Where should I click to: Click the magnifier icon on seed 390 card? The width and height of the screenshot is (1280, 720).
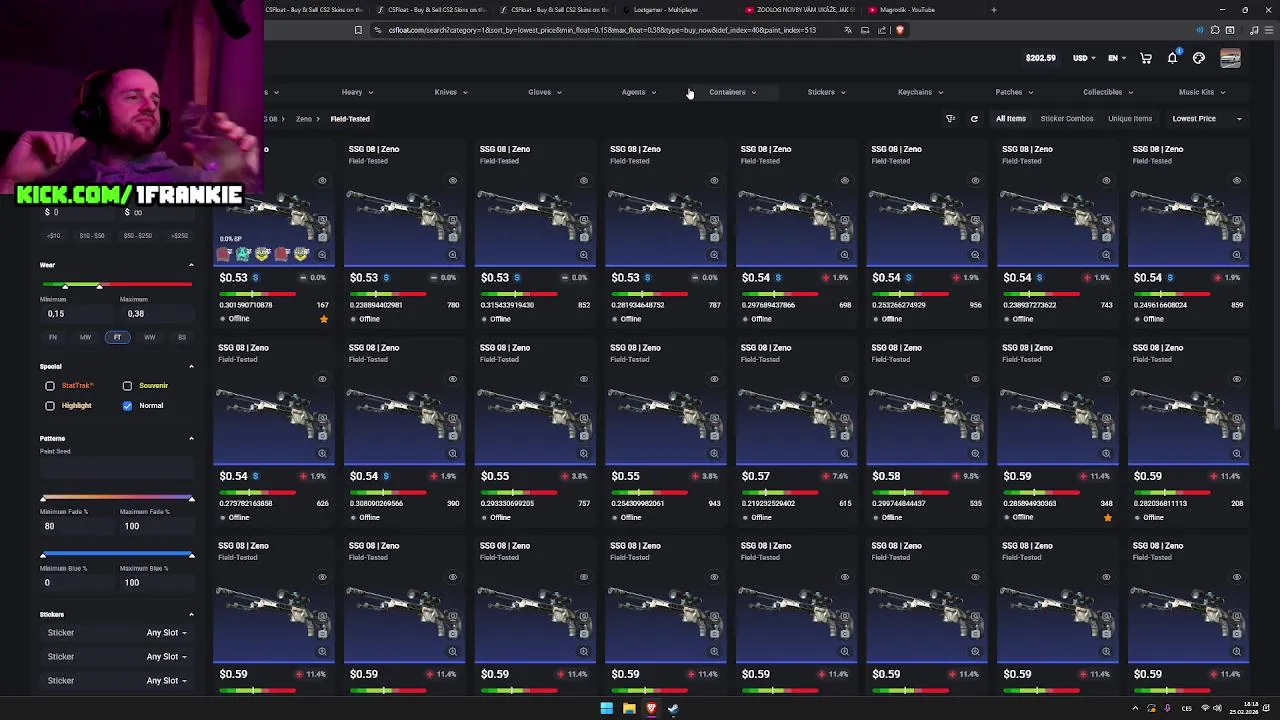point(453,453)
